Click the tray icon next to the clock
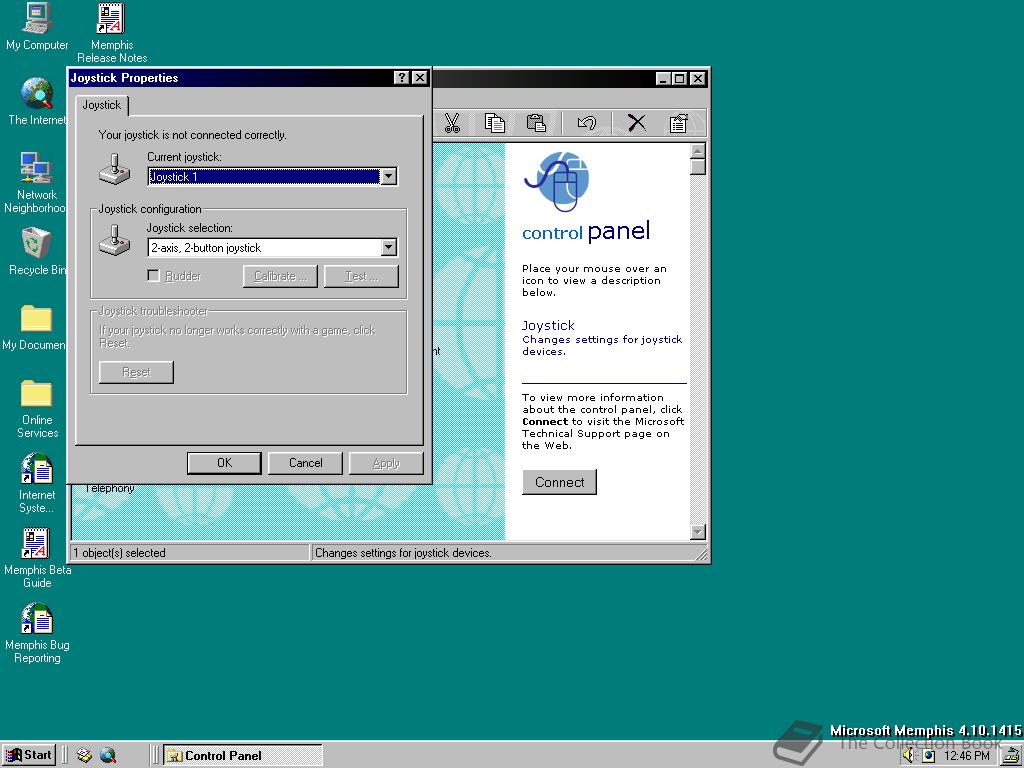The image size is (1024, 768). (928, 756)
